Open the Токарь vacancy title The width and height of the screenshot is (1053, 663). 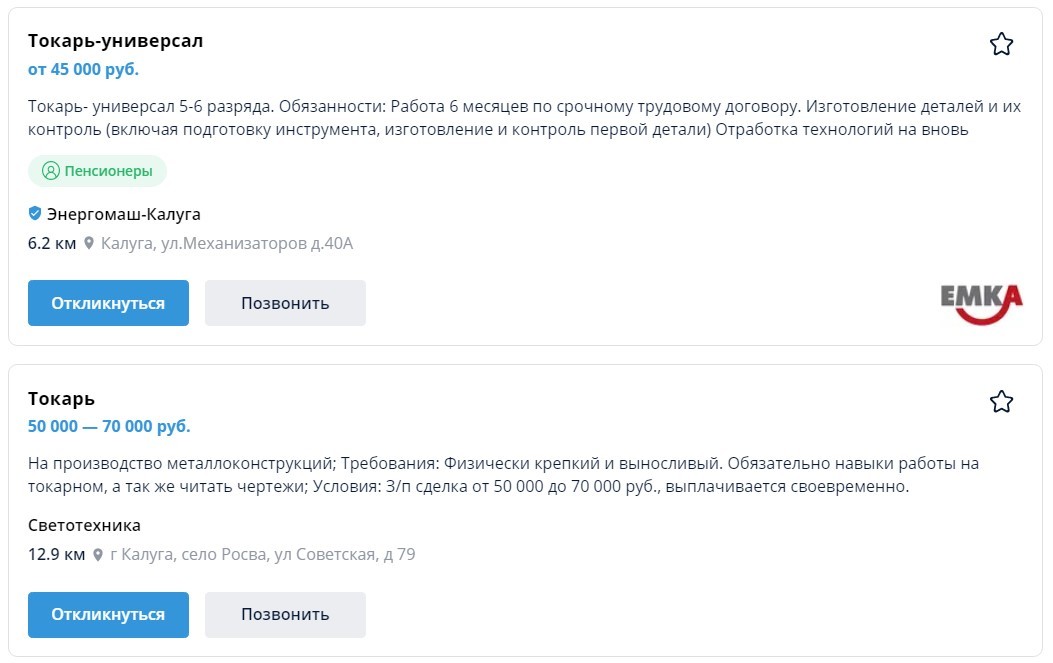point(61,399)
